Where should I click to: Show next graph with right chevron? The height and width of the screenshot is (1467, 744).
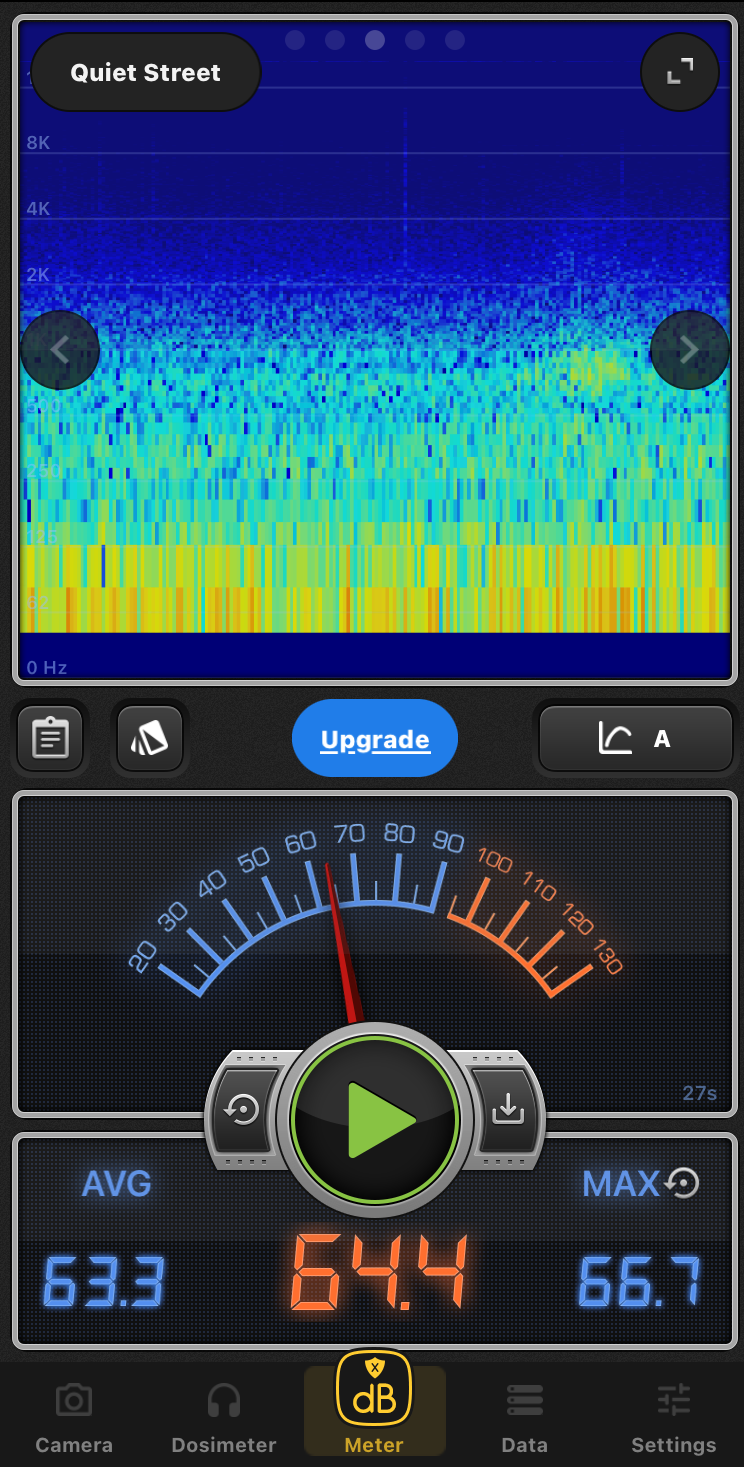click(689, 350)
